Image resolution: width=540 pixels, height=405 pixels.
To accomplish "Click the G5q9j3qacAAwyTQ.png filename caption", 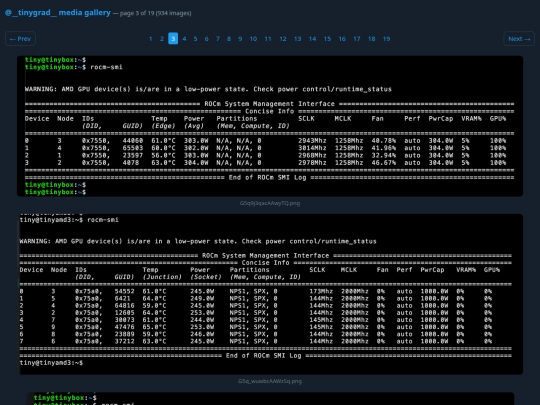I will click(270, 203).
